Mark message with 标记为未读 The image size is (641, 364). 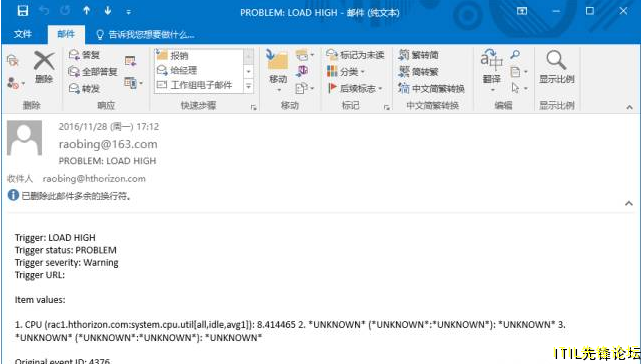[356, 55]
